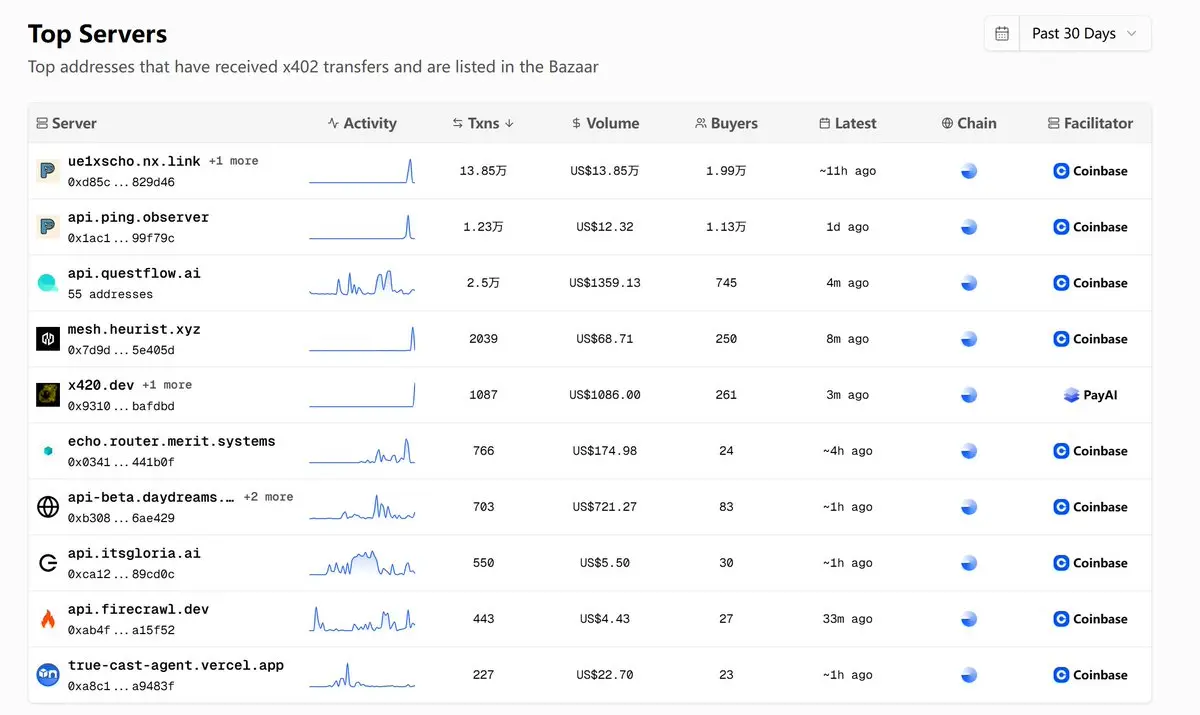Expand '+1 more' next to ue1xscho.nx.link
Viewport: 1200px width, 715px height.
pyautogui.click(x=233, y=161)
